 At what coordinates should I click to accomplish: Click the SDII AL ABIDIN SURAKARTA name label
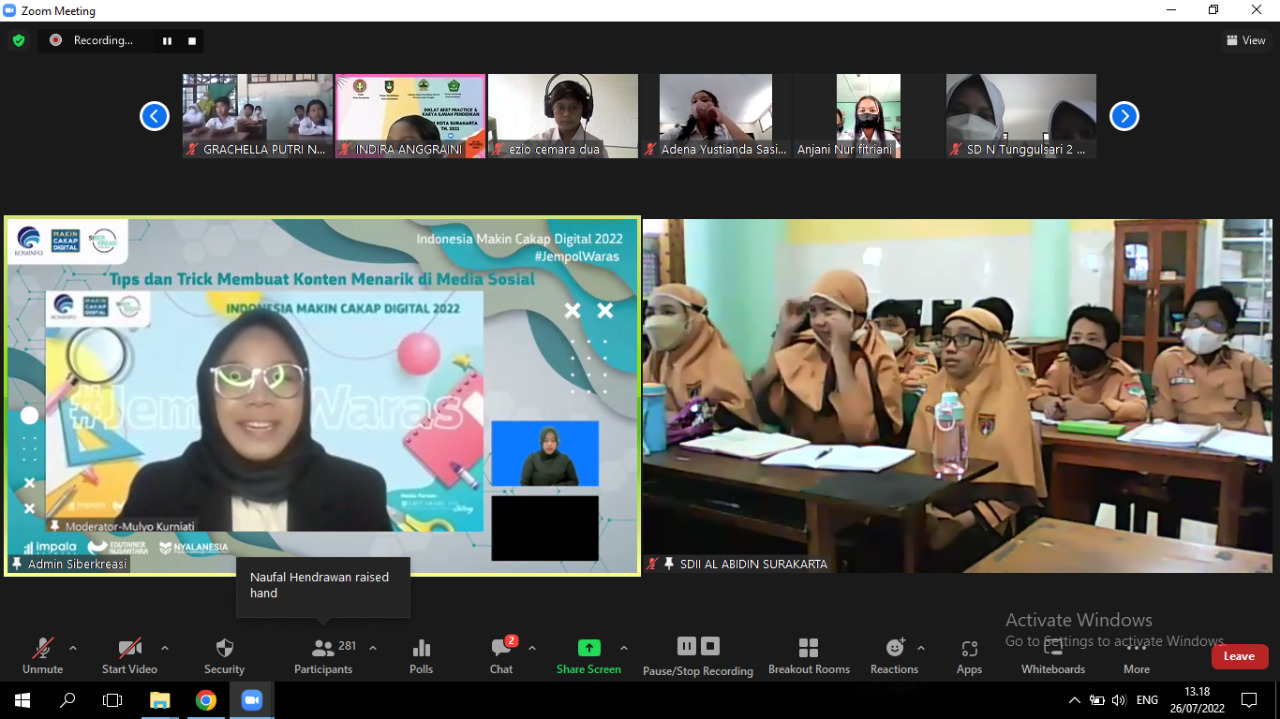click(753, 564)
